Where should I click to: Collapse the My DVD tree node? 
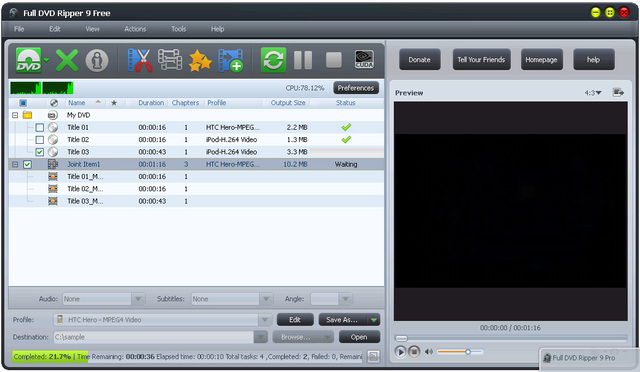15,115
